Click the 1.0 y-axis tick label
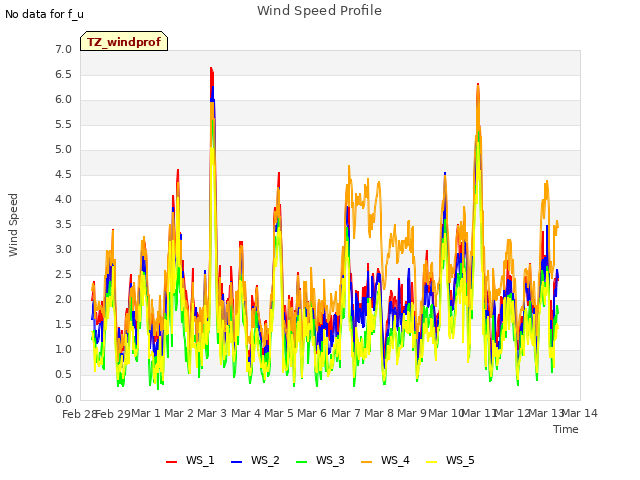The image size is (640, 480). 63,350
